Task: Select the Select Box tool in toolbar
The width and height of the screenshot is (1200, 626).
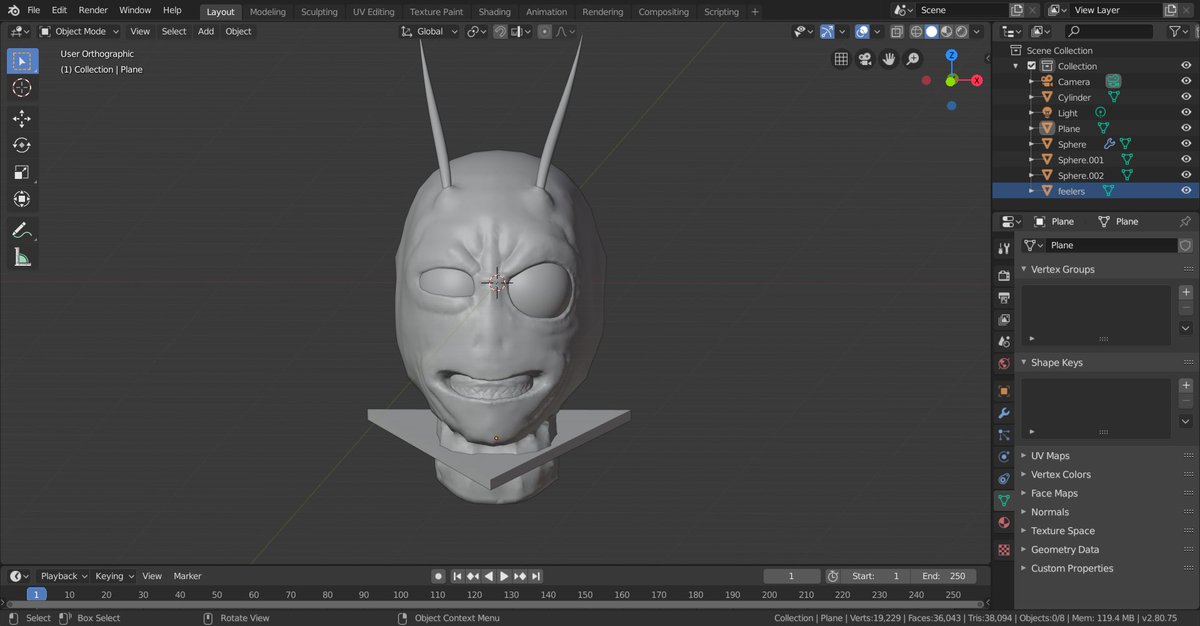Action: 22,60
